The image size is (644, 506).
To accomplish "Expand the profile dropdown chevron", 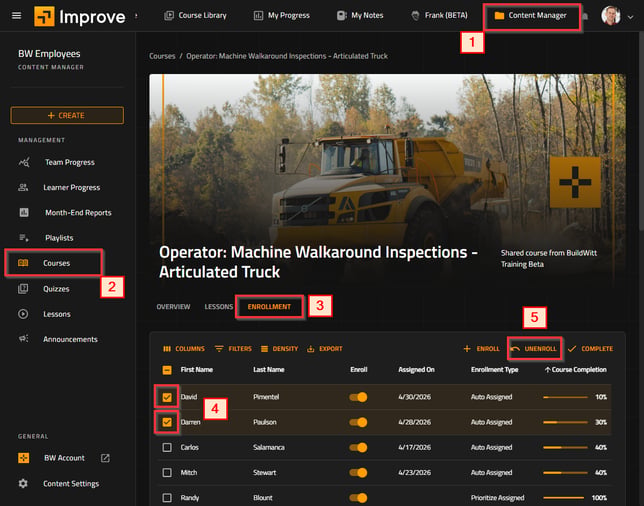I will pos(630,17).
